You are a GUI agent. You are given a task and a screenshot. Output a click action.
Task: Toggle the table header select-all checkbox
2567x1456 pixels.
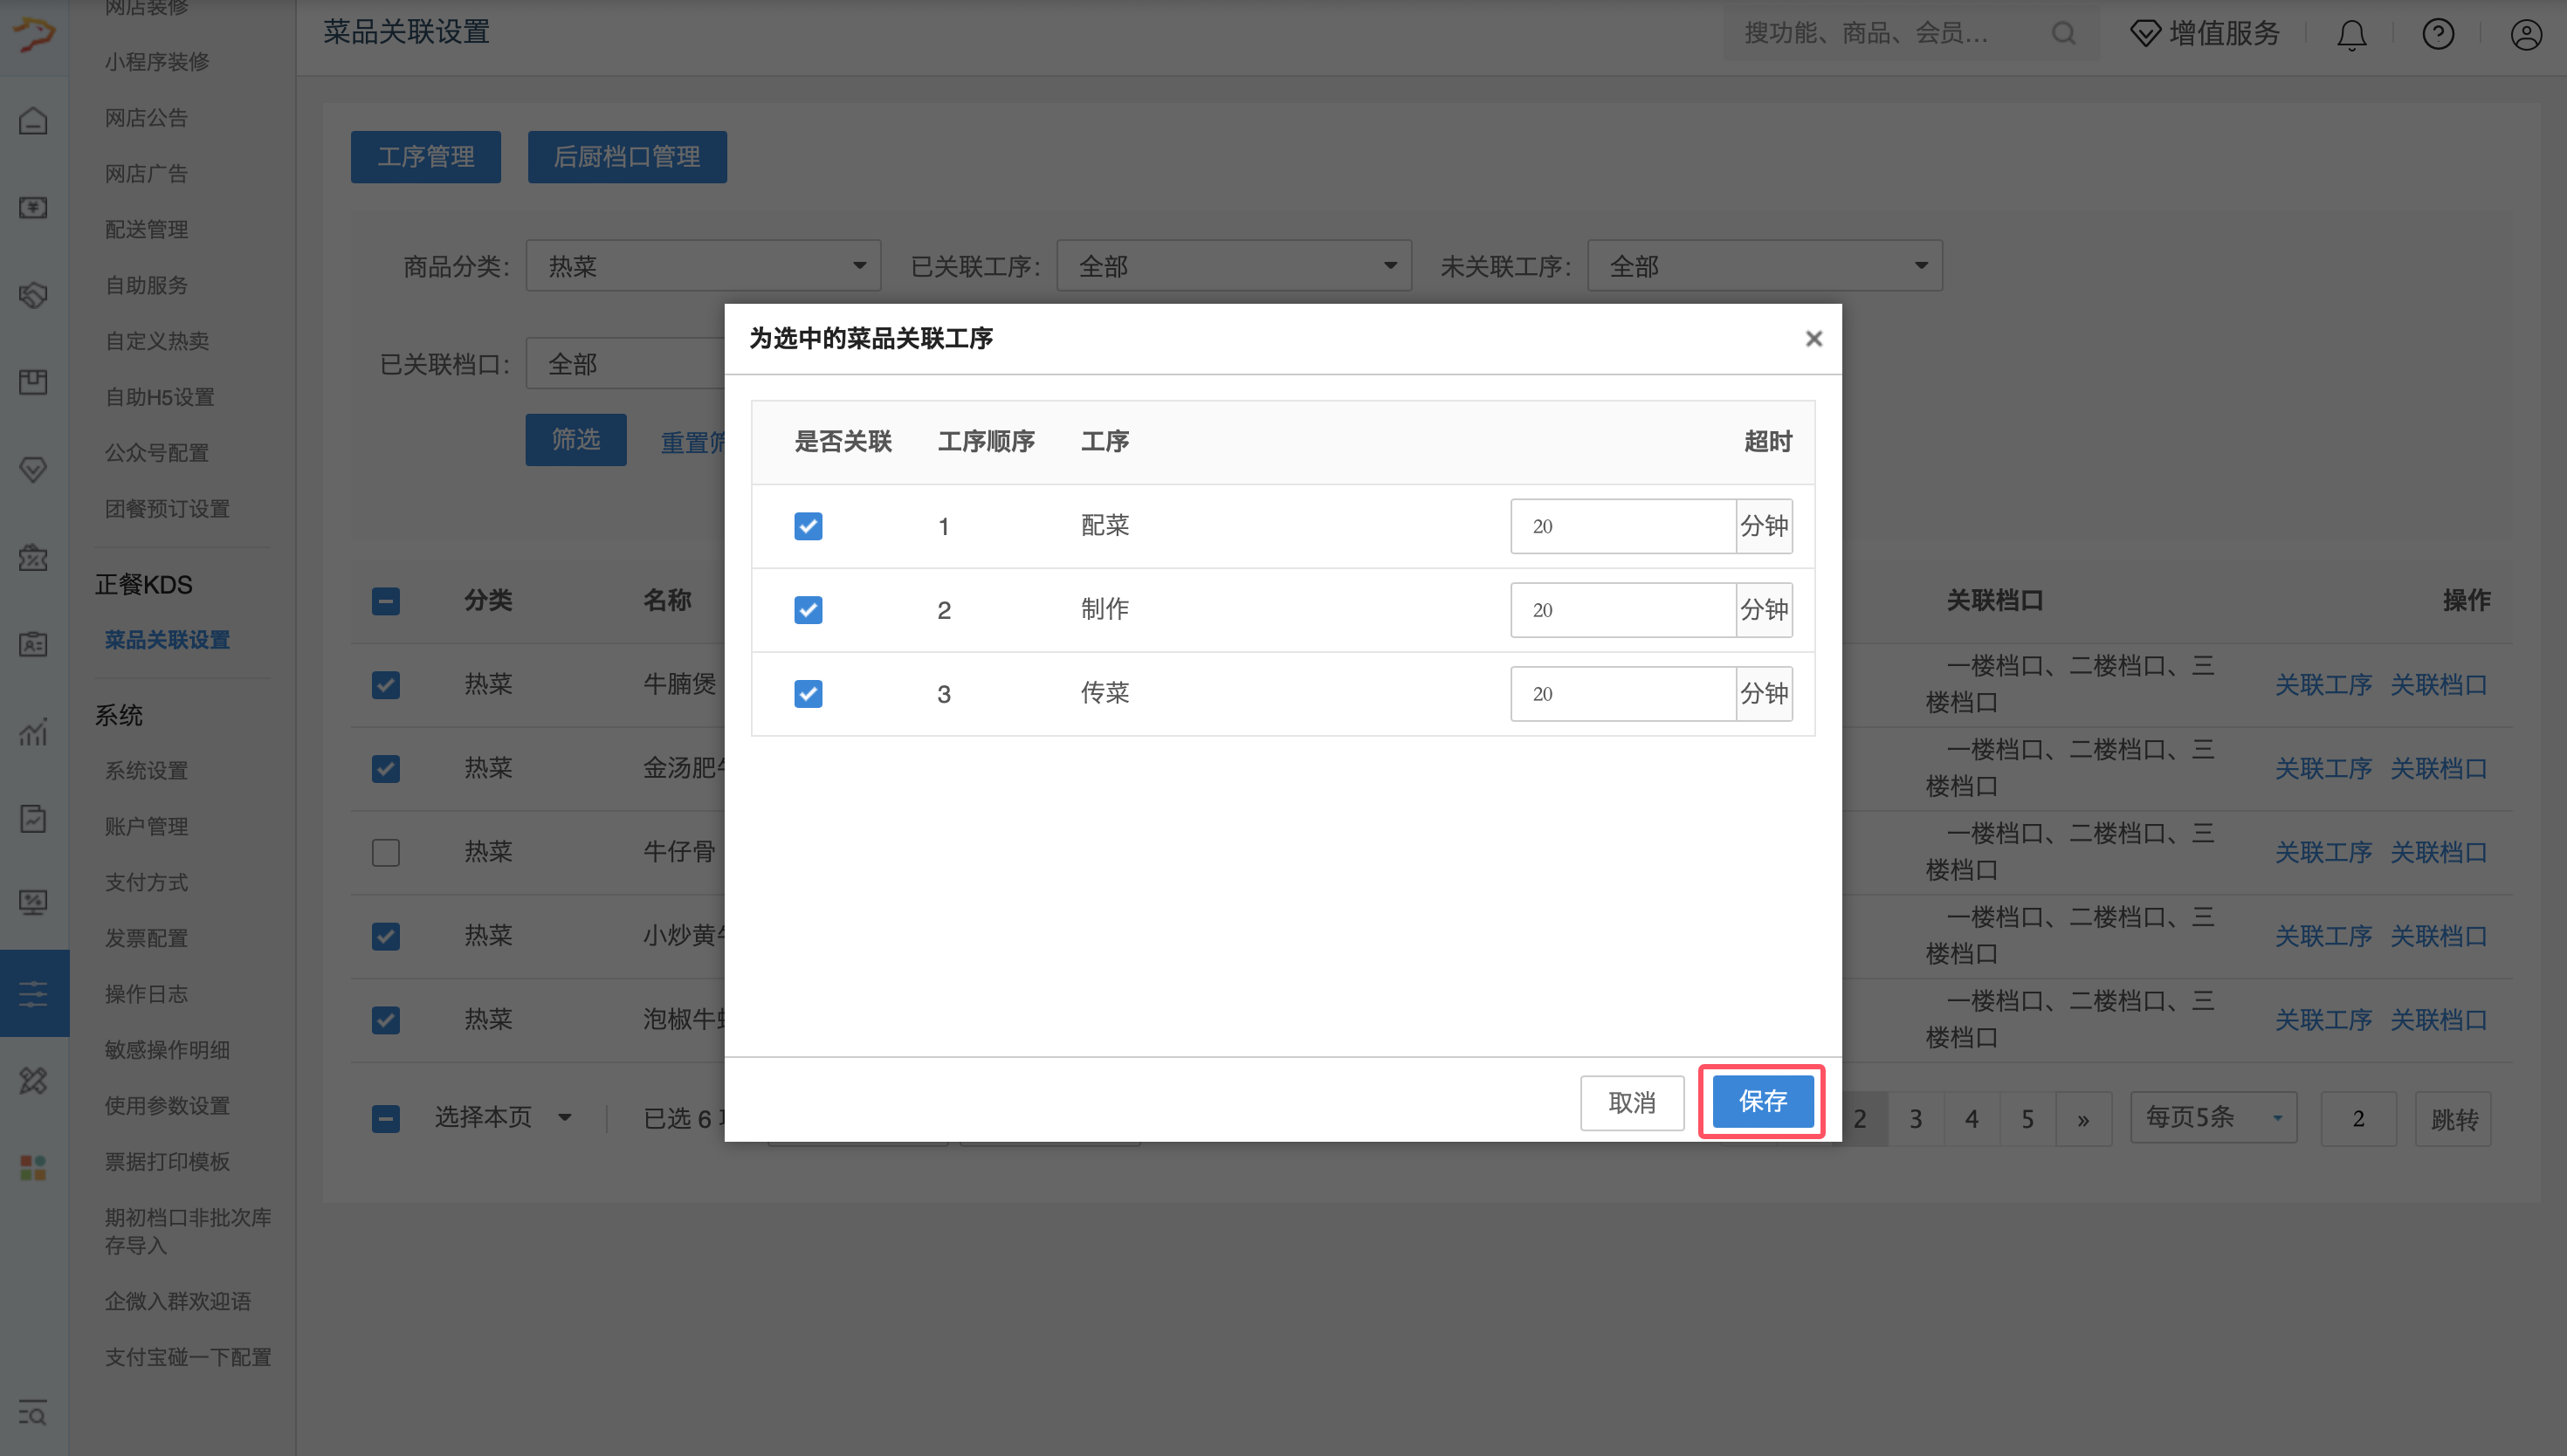coord(386,601)
